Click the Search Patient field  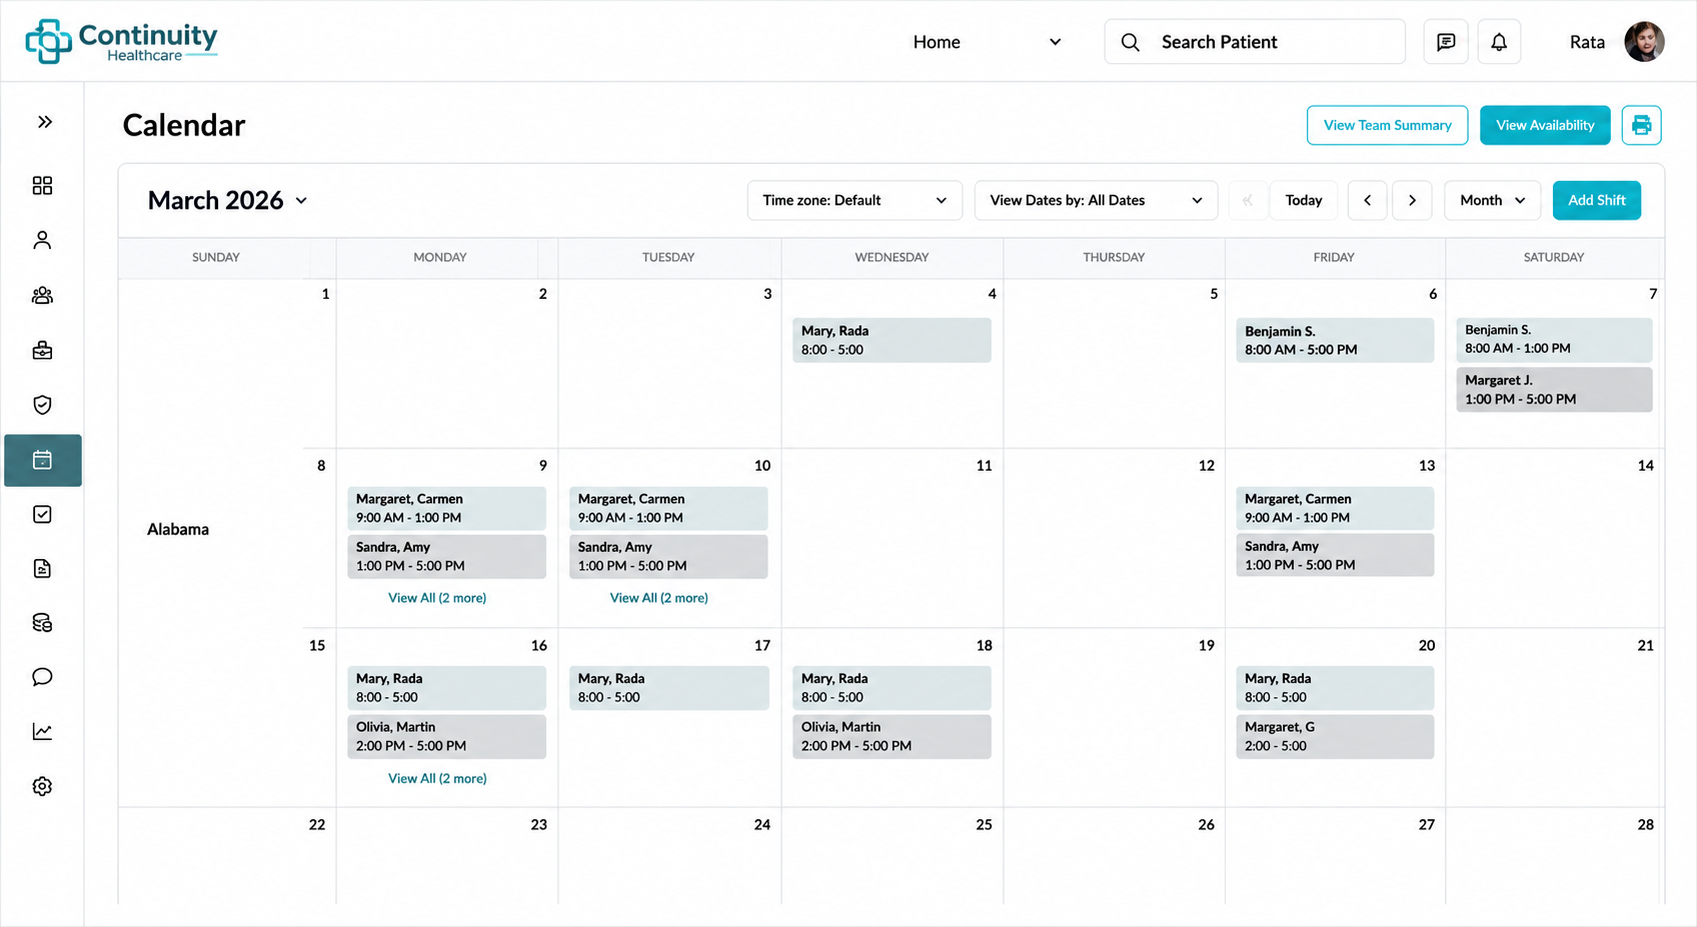[x=1255, y=42]
